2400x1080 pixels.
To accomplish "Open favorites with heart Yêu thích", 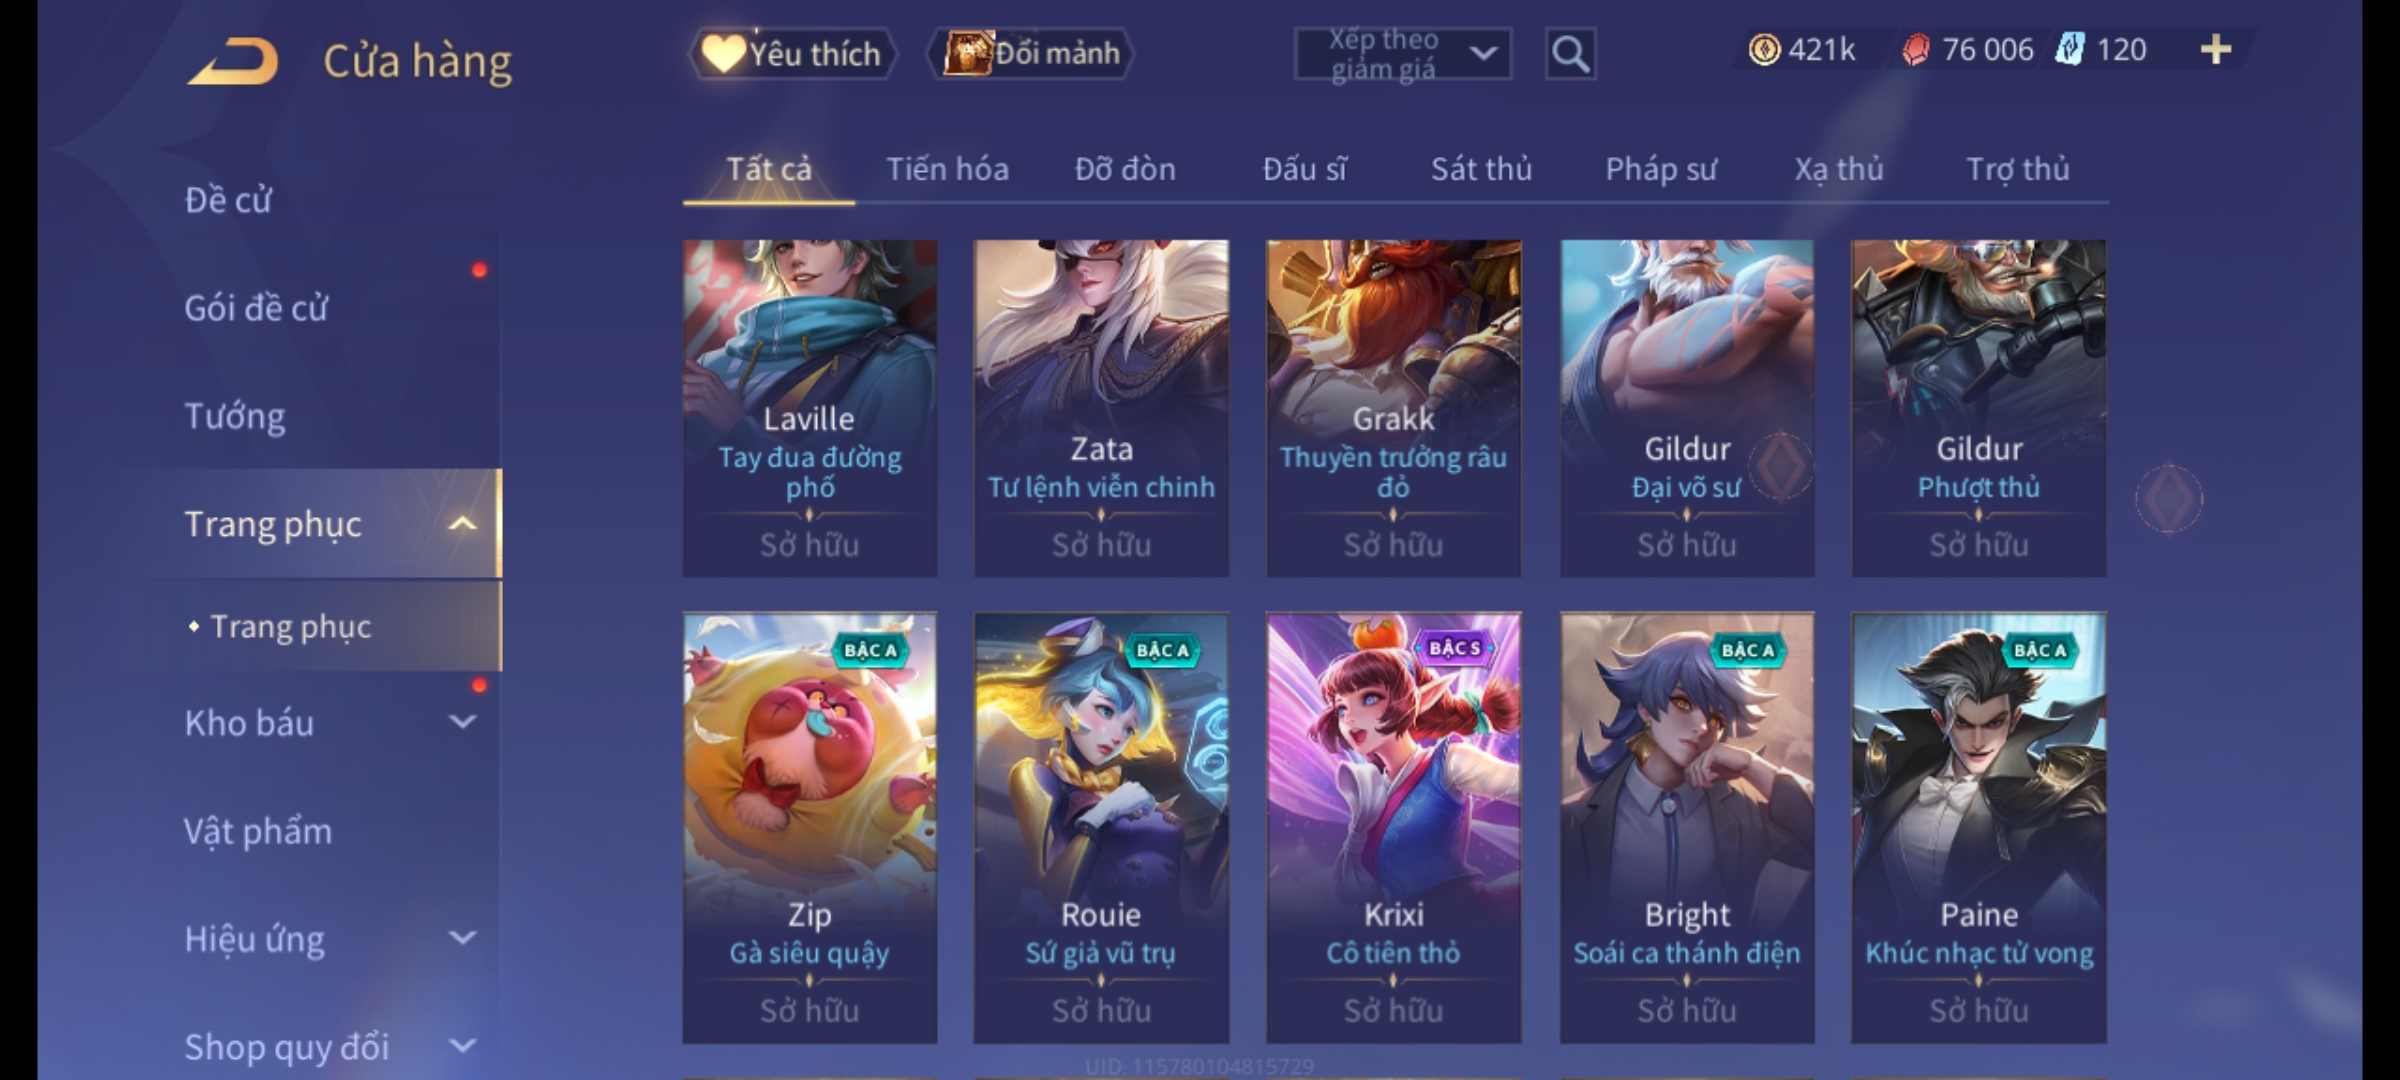I will coord(792,54).
